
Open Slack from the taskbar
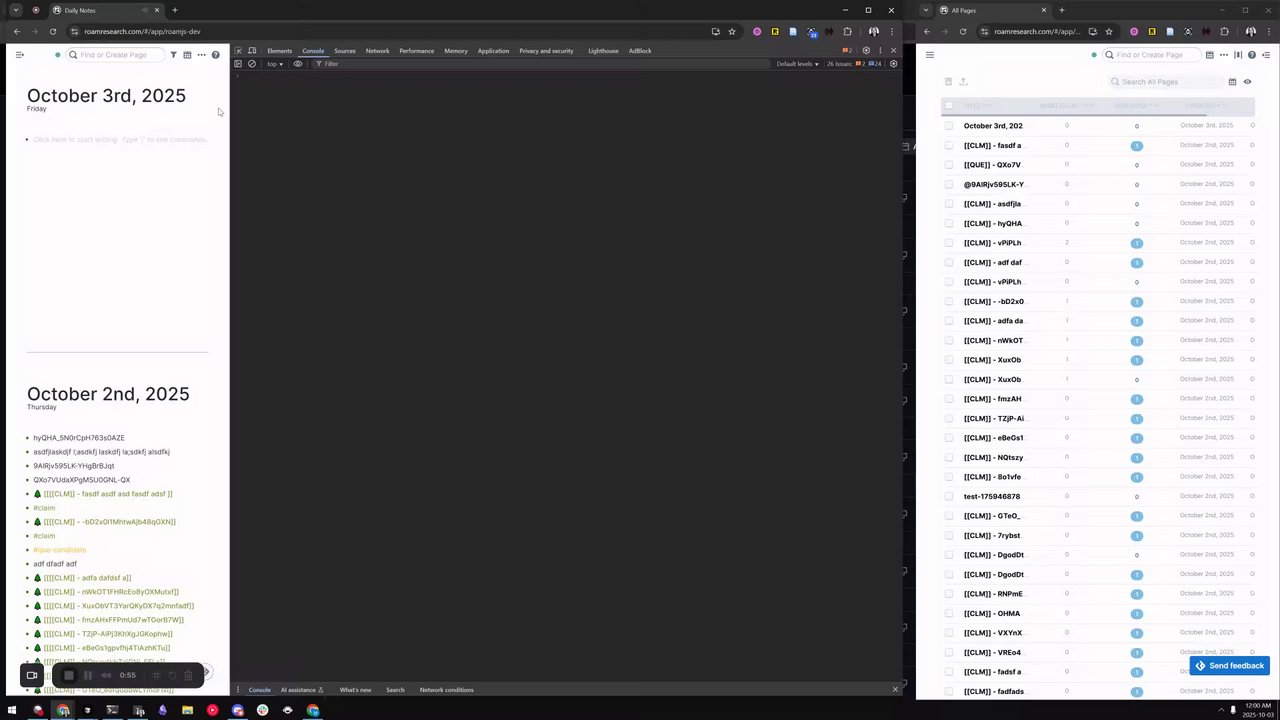[262, 710]
